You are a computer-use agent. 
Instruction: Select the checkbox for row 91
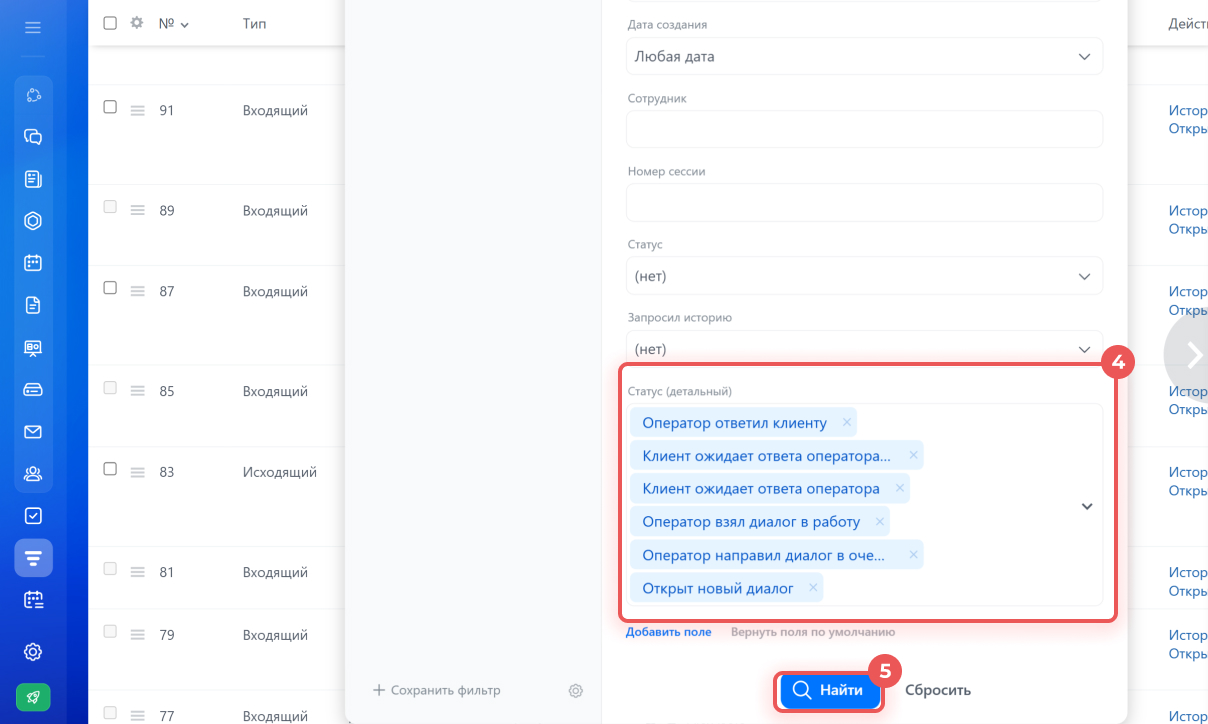point(111,107)
